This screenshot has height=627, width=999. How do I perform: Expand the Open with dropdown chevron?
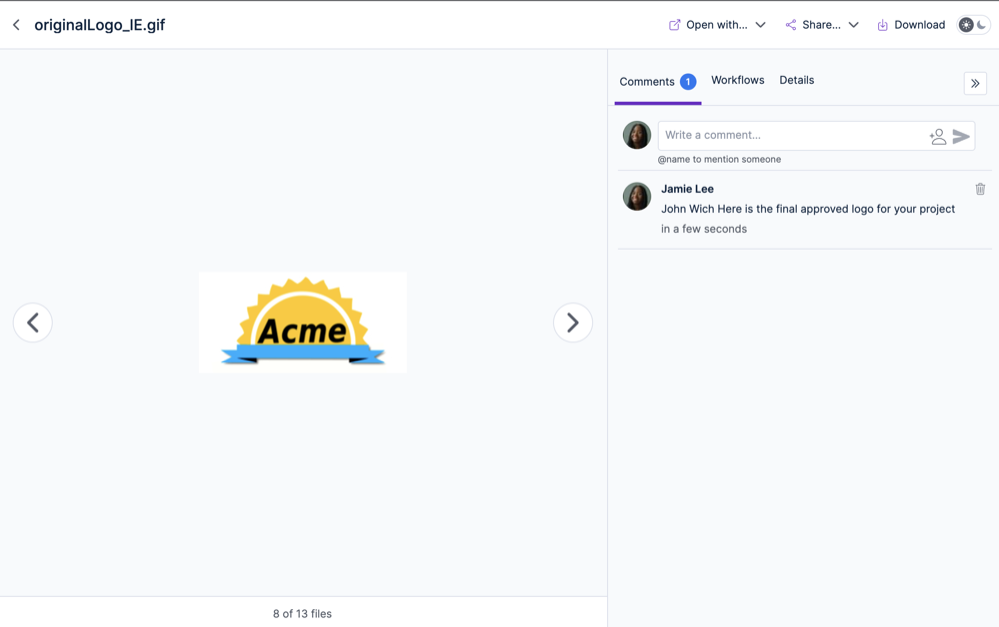pyautogui.click(x=760, y=25)
